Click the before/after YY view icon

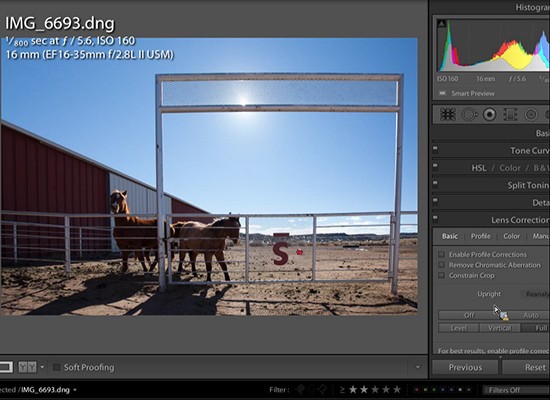point(27,367)
